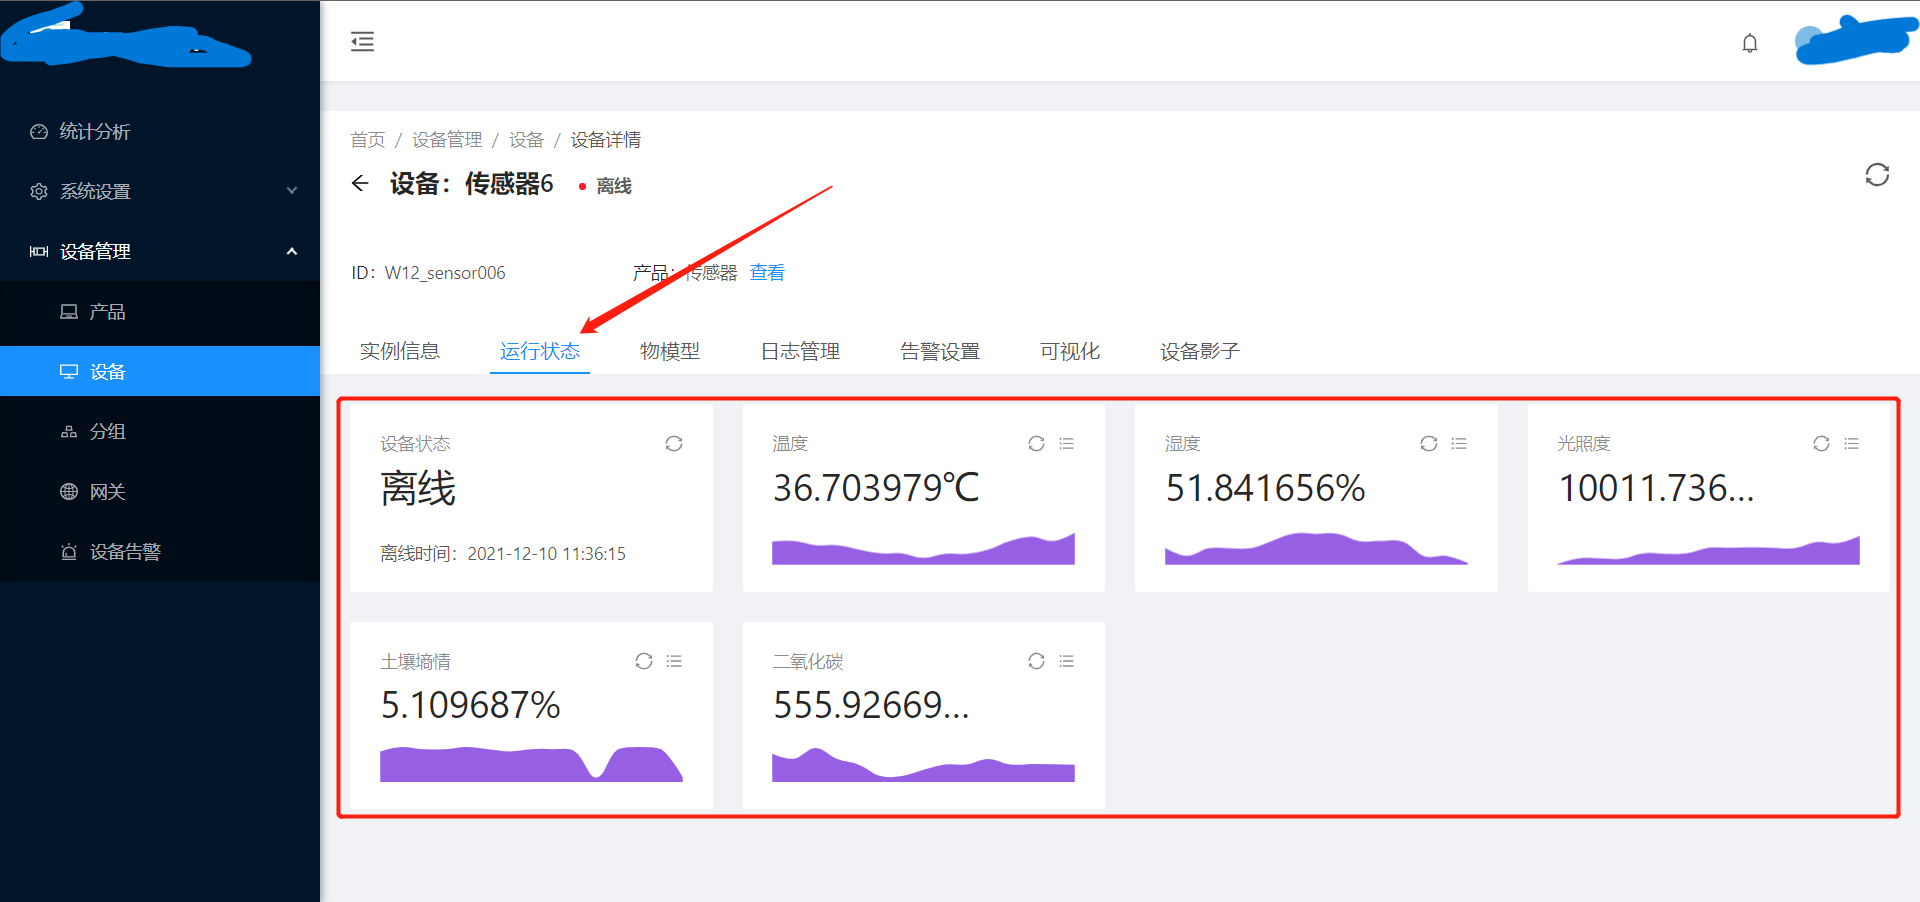Viewport: 1920px width, 902px height.
Task: Open the 温度 card detail list icon
Action: click(x=1067, y=443)
